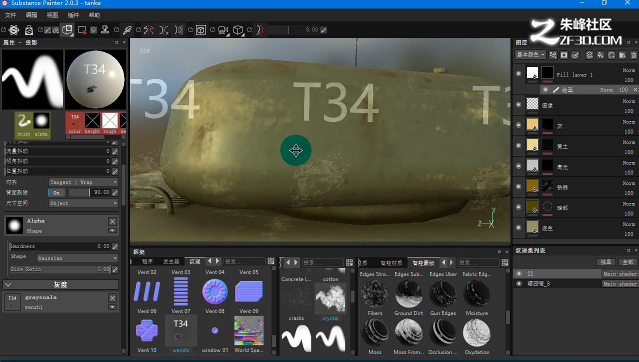The height and width of the screenshot is (362, 639).
Task: Click the framed viewport display icon
Action: coord(201,30)
